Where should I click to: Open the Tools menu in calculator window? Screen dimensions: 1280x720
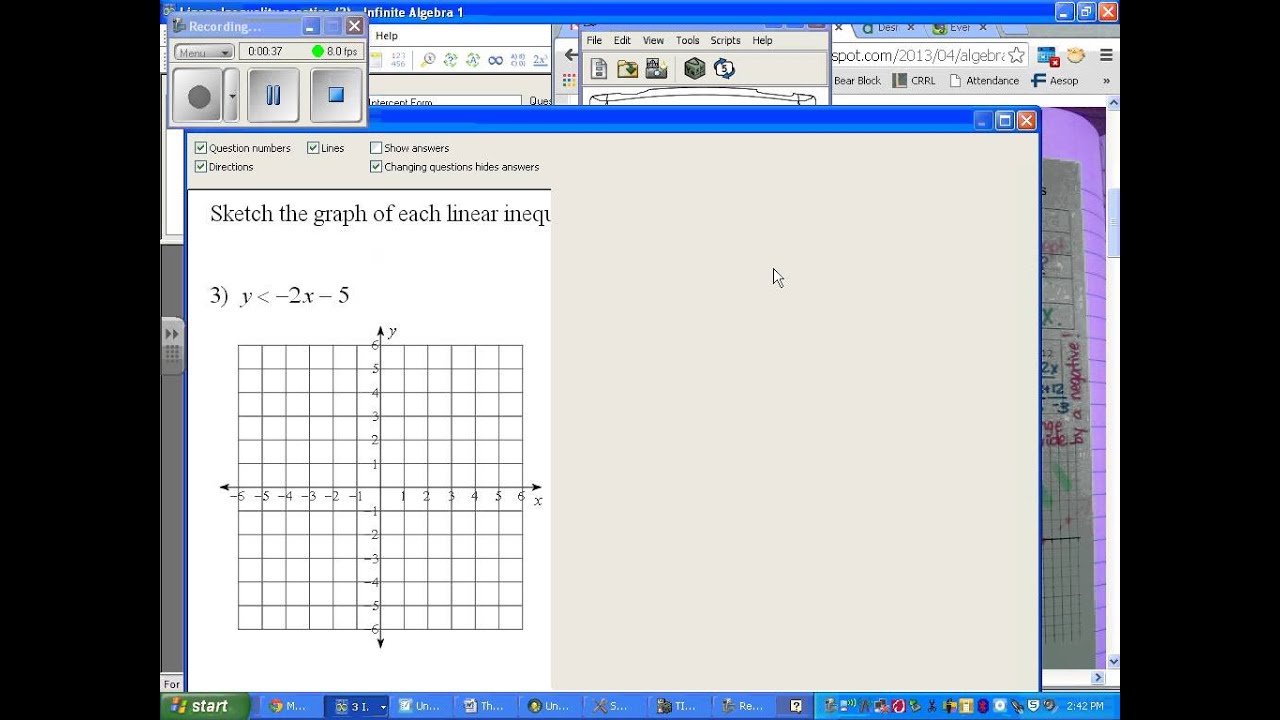click(687, 41)
